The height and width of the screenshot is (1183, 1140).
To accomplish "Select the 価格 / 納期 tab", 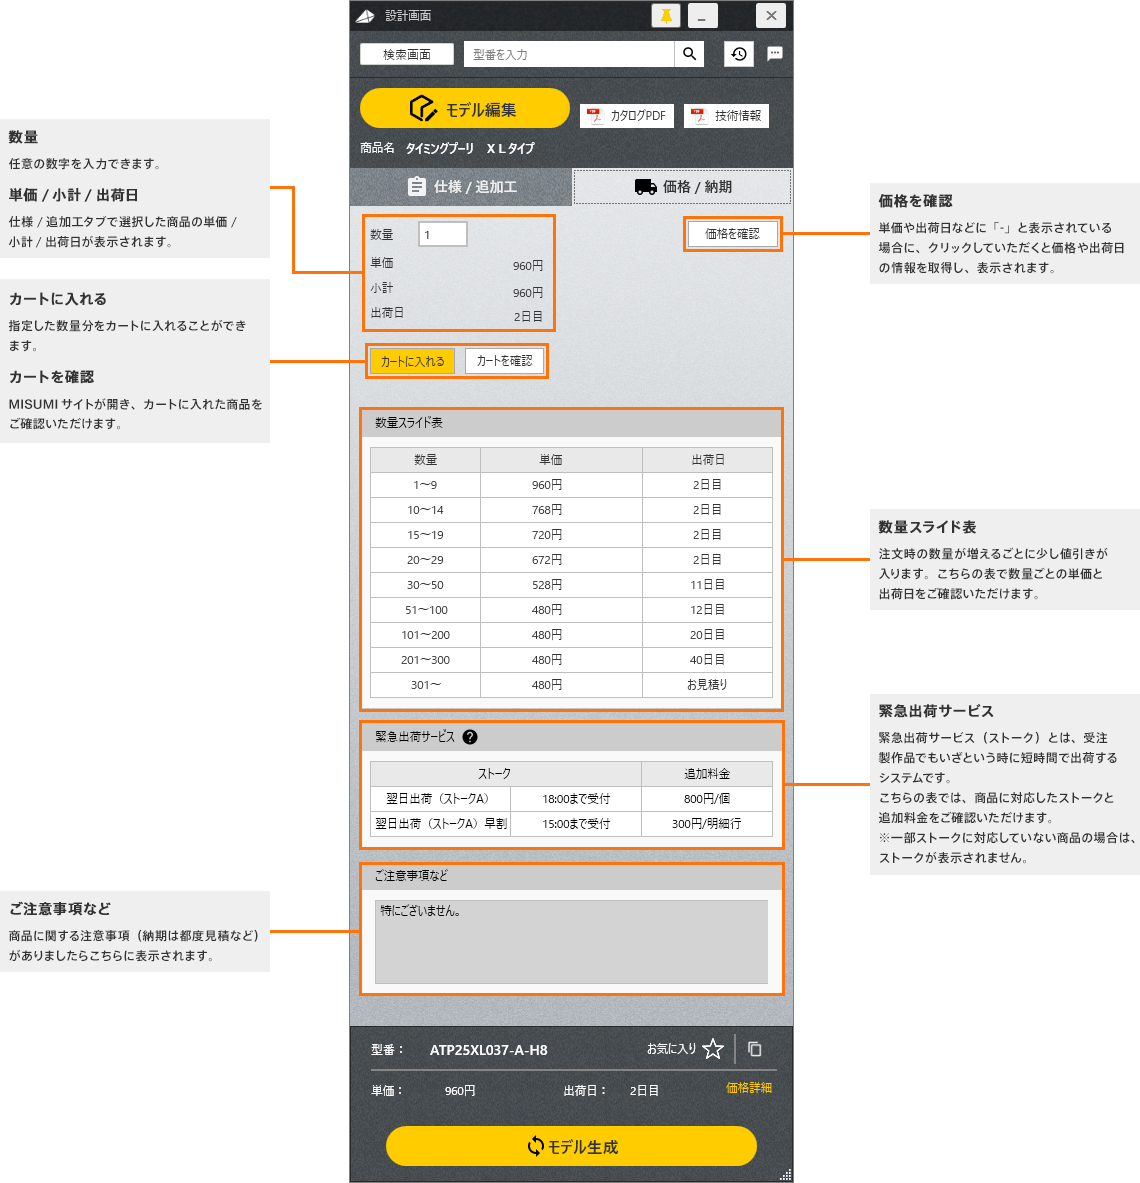I will click(682, 187).
